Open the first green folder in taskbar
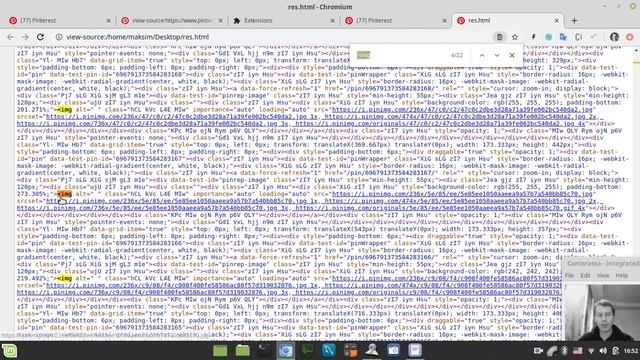The width and height of the screenshot is (640, 360). coord(220,351)
